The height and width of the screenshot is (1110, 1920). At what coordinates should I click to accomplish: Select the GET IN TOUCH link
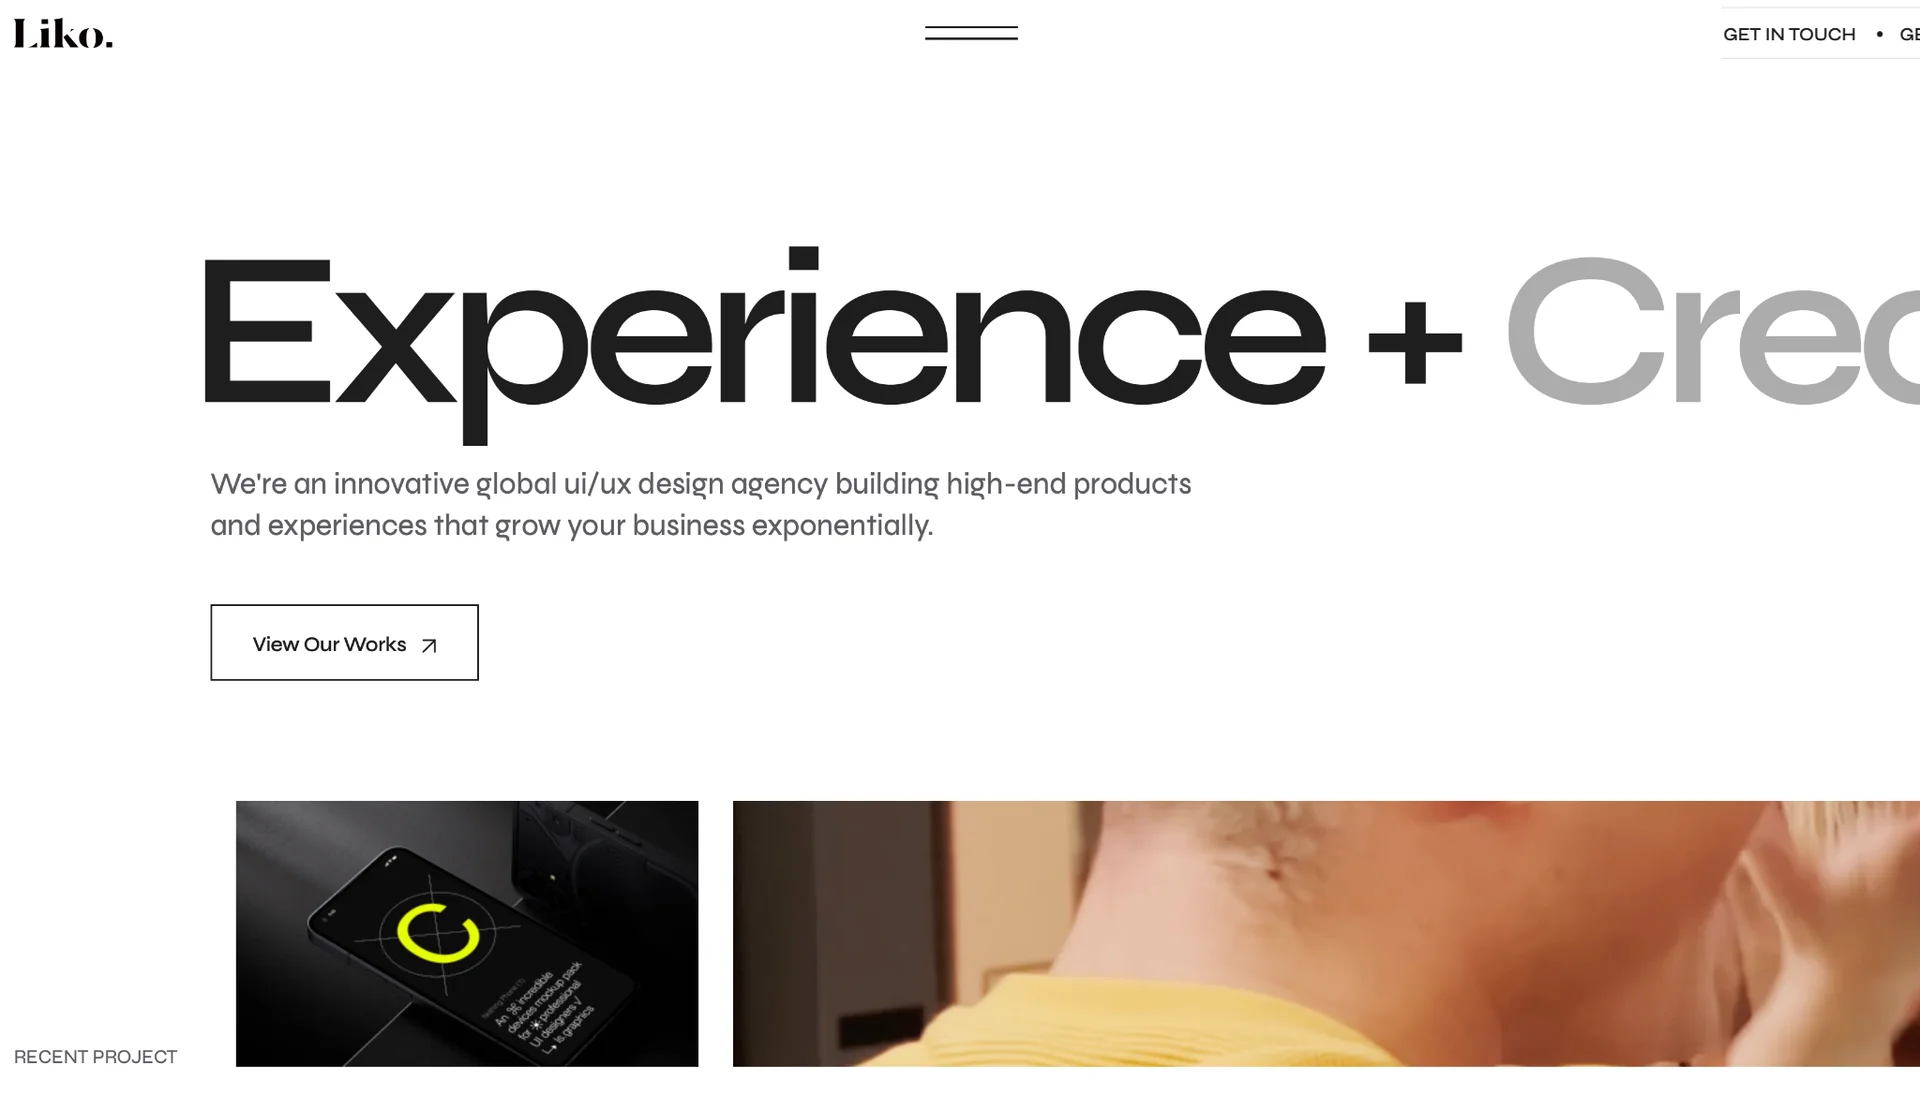(1789, 34)
